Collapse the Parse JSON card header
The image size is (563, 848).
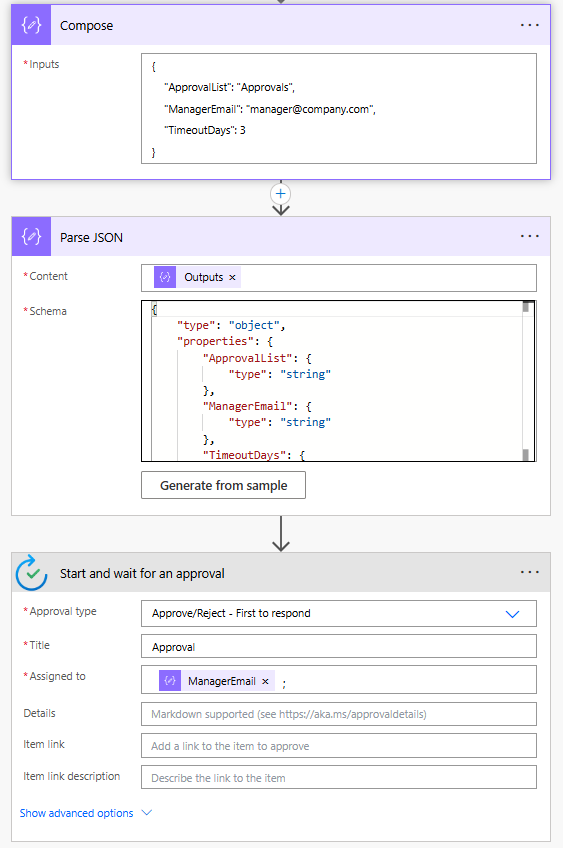pyautogui.click(x=281, y=236)
